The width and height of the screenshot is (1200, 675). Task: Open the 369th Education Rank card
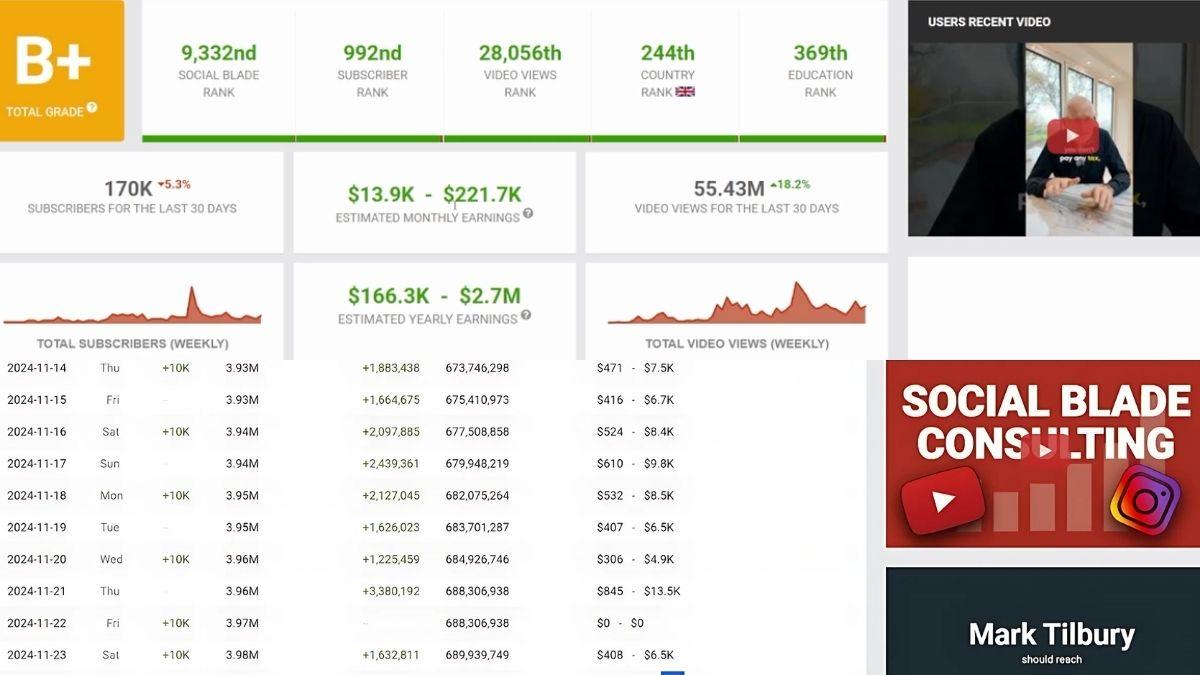[820, 70]
